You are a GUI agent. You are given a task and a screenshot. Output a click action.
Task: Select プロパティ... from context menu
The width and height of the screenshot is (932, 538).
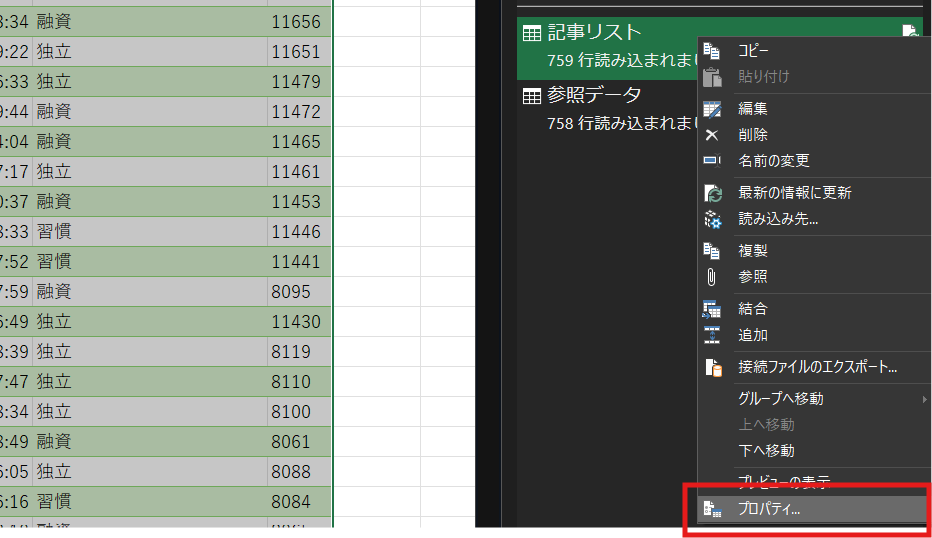769,509
